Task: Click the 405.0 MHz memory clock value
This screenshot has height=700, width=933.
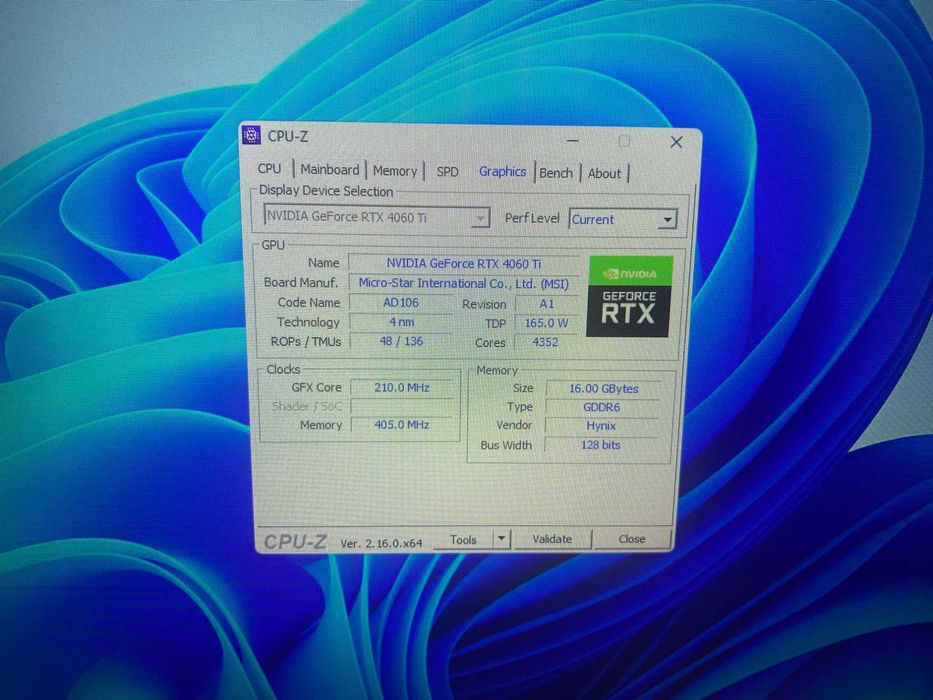Action: (x=402, y=425)
